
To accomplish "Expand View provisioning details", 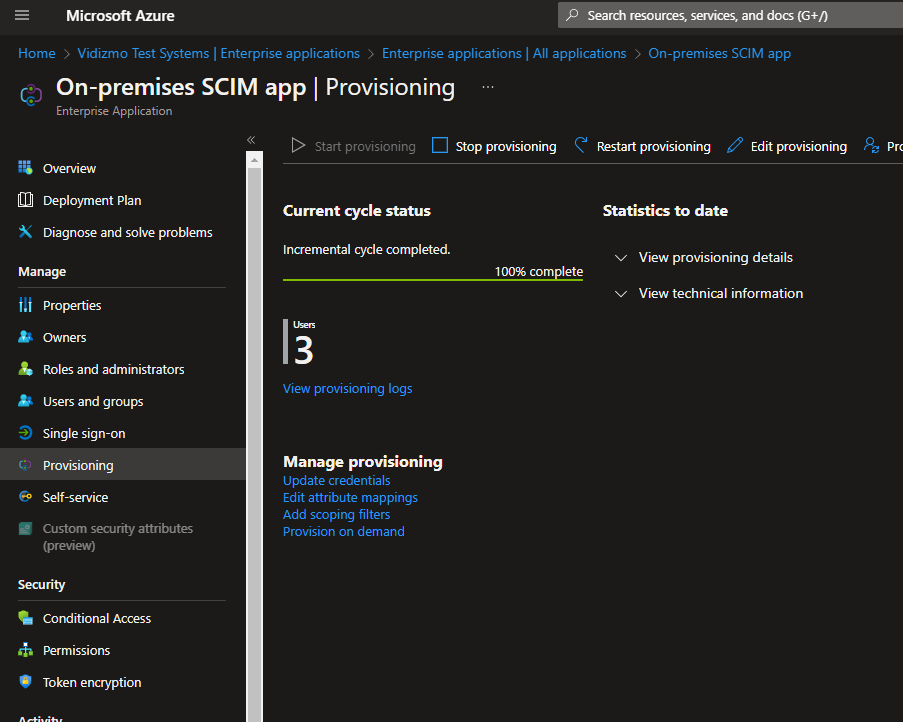I will (x=715, y=257).
